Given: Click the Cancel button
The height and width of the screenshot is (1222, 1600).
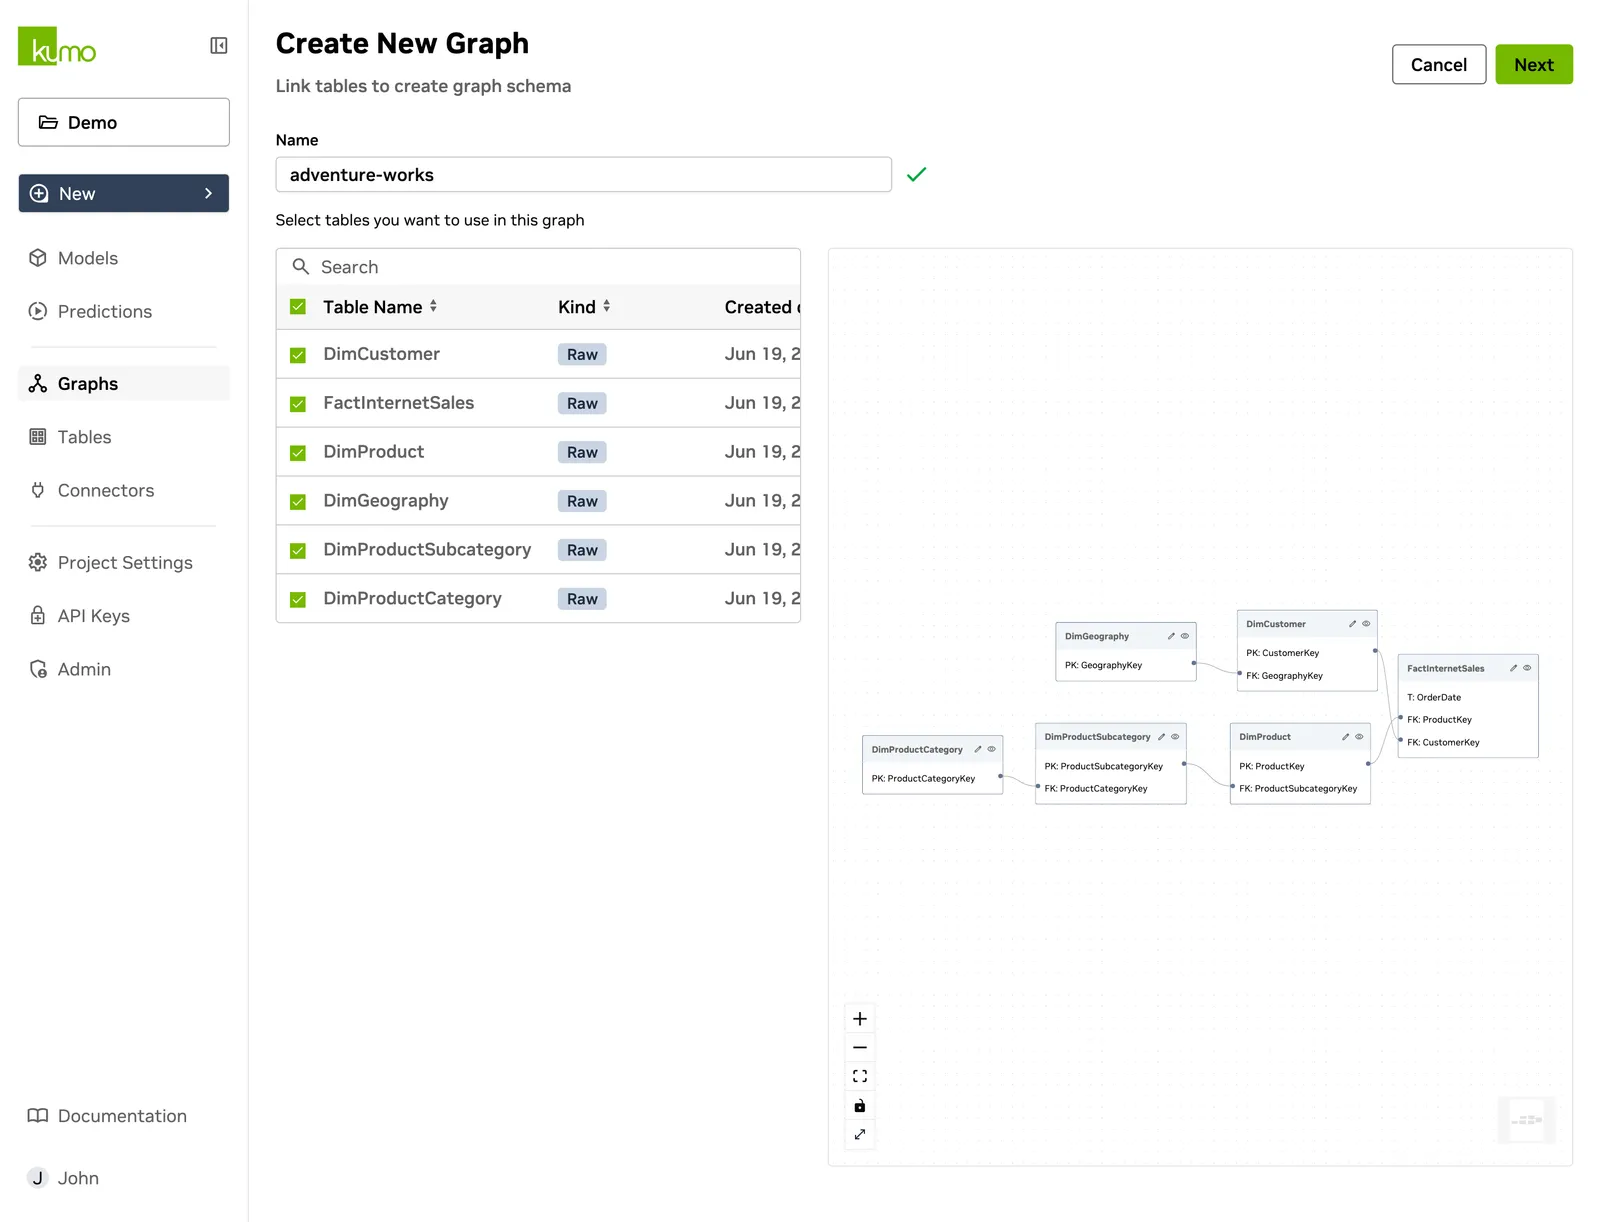Looking at the screenshot, I should click(x=1439, y=64).
